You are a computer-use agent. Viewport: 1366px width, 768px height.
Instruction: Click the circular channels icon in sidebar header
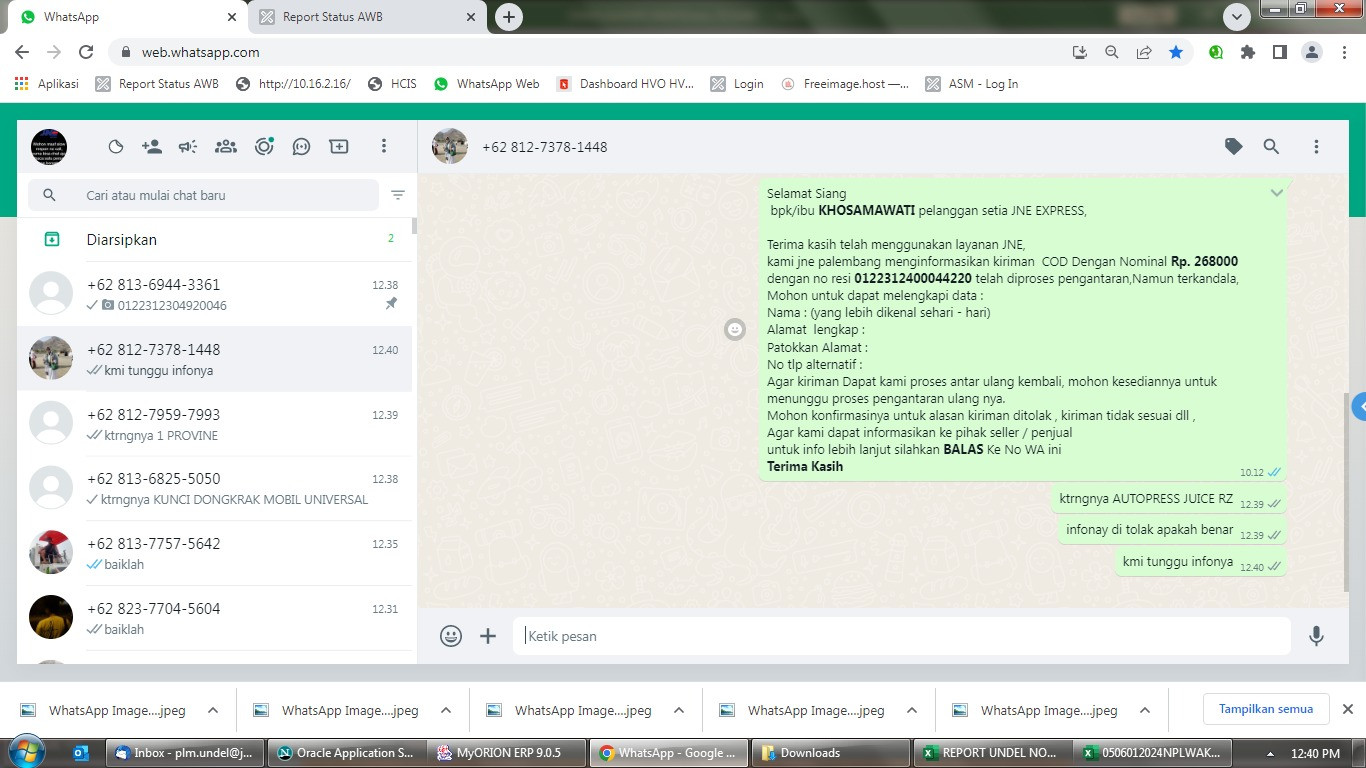(x=264, y=147)
